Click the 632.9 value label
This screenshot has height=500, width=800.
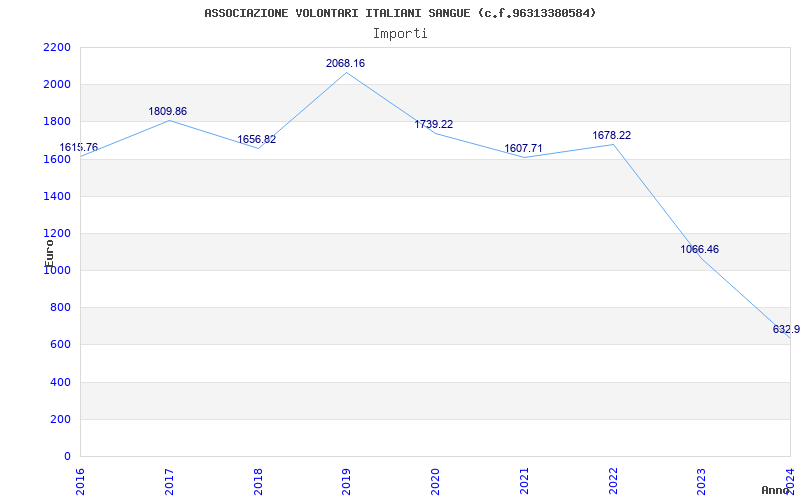coord(786,329)
